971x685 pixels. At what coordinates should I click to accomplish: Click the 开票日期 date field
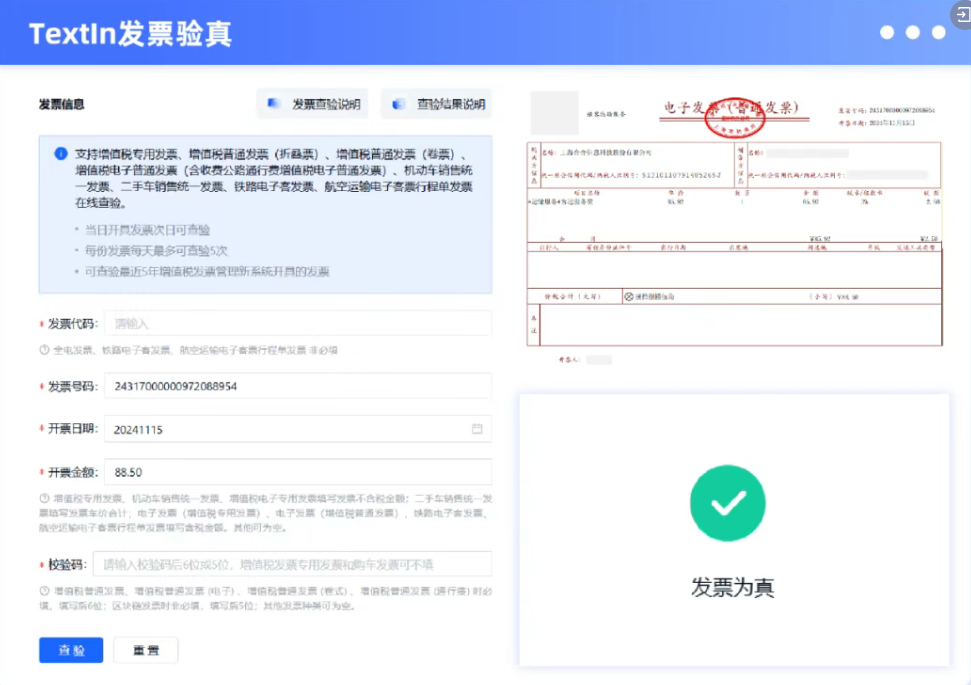click(298, 429)
